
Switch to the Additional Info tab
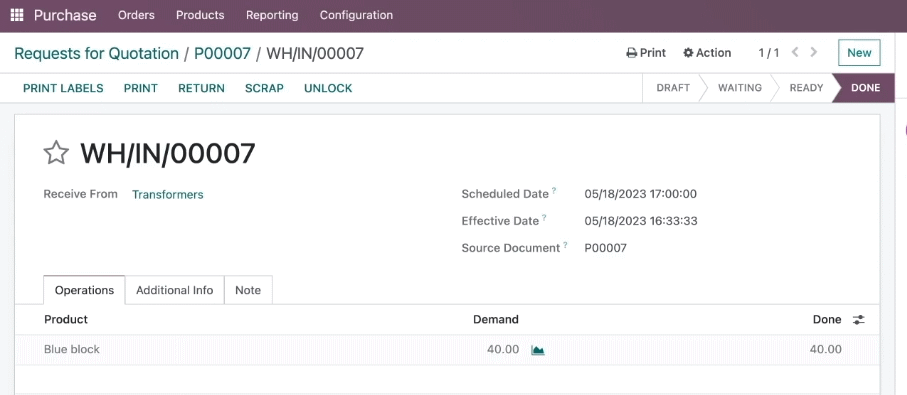point(175,290)
